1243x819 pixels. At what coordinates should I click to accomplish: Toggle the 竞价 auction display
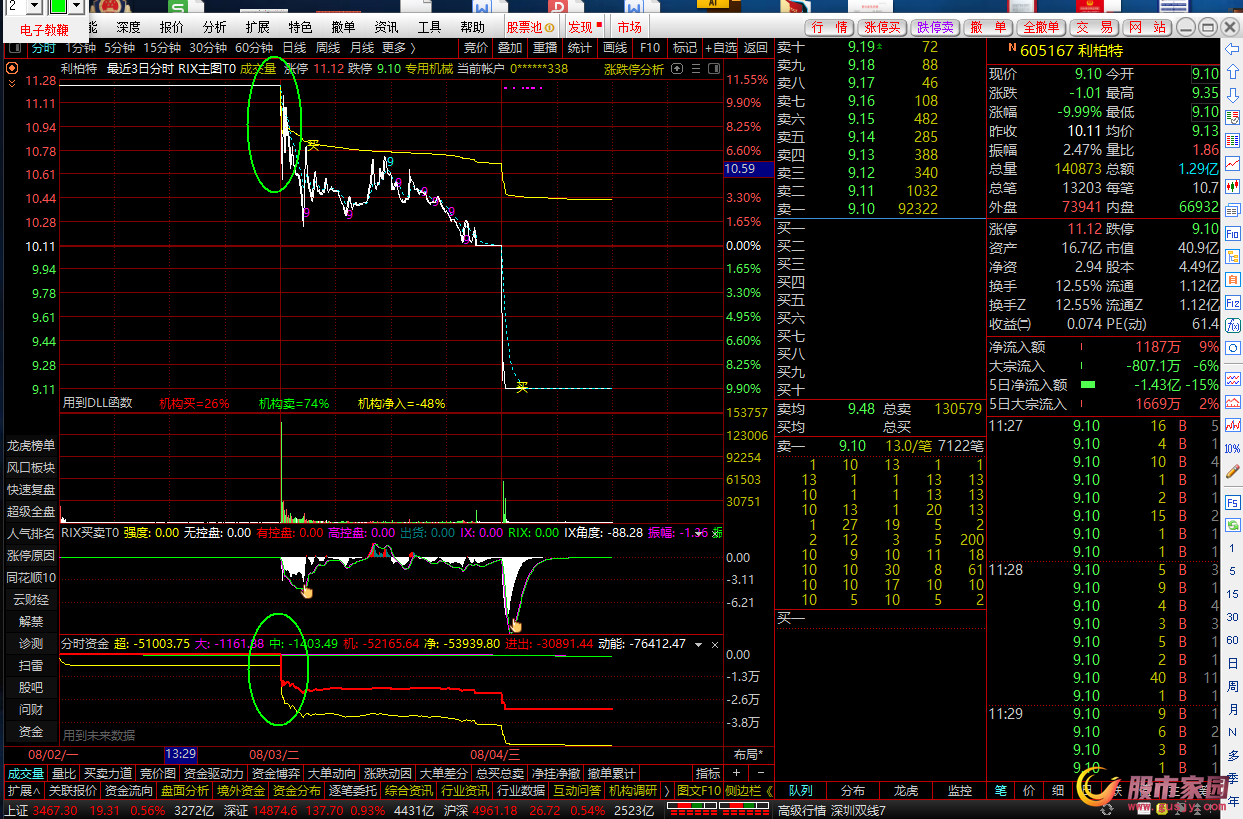tap(476, 47)
